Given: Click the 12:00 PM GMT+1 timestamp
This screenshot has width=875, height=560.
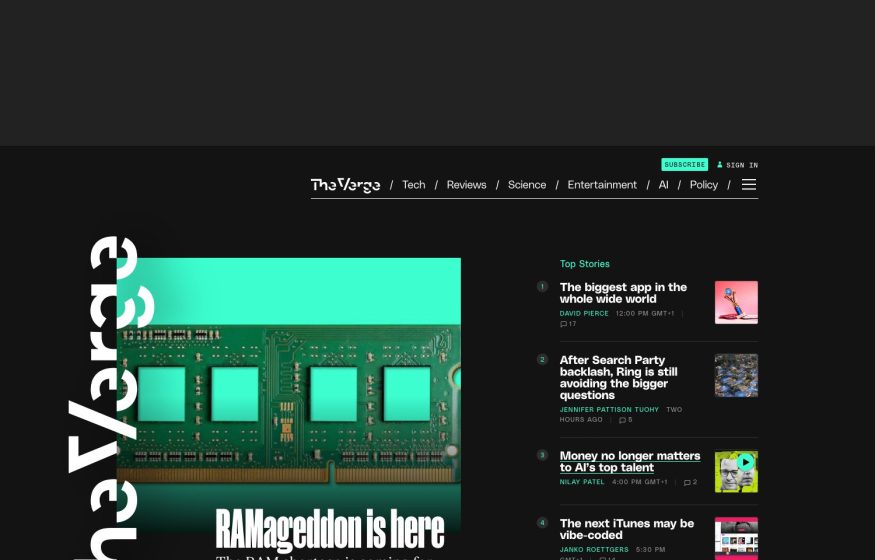Looking at the screenshot, I should [x=645, y=313].
